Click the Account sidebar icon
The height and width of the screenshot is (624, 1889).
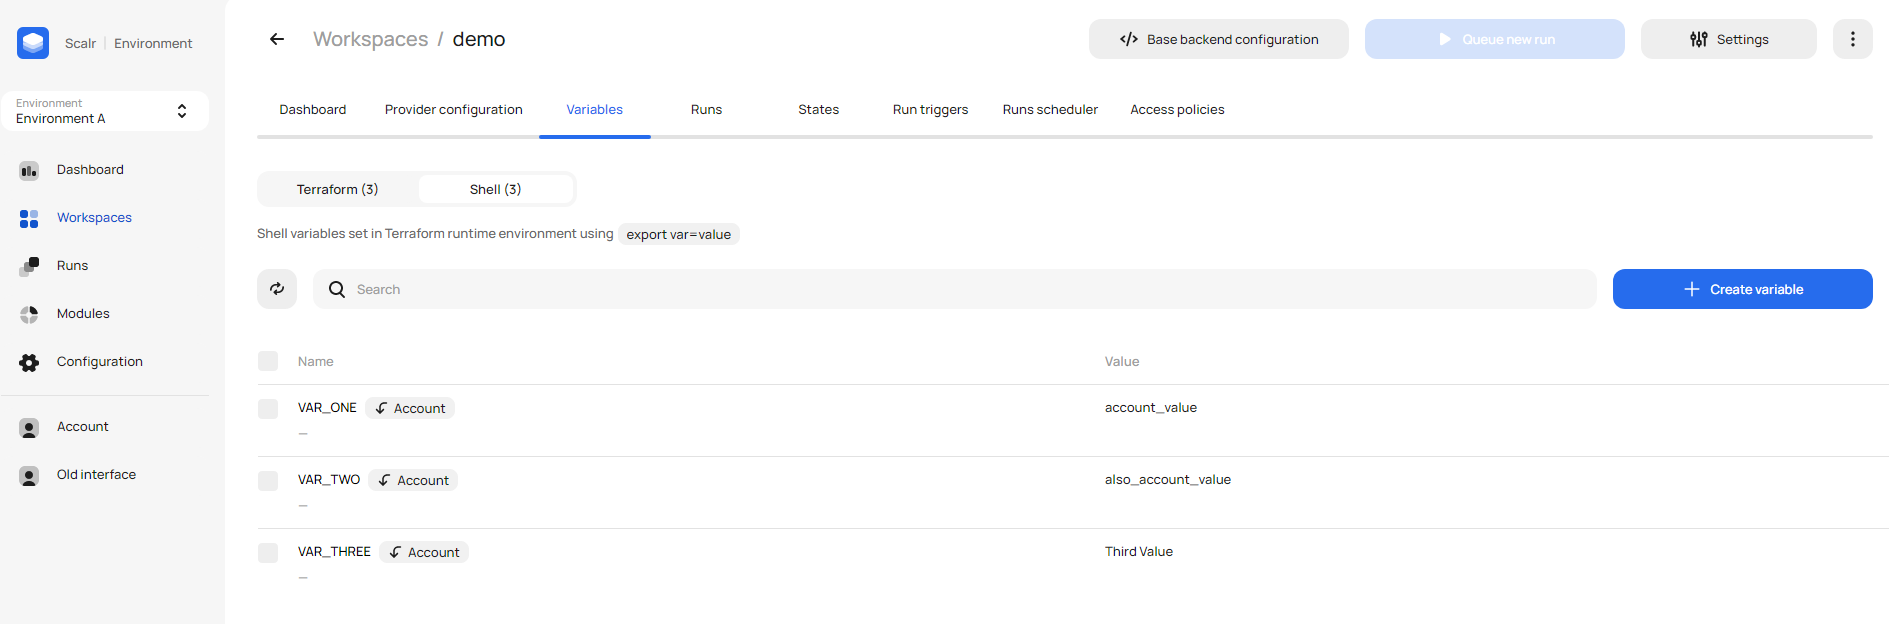click(29, 428)
